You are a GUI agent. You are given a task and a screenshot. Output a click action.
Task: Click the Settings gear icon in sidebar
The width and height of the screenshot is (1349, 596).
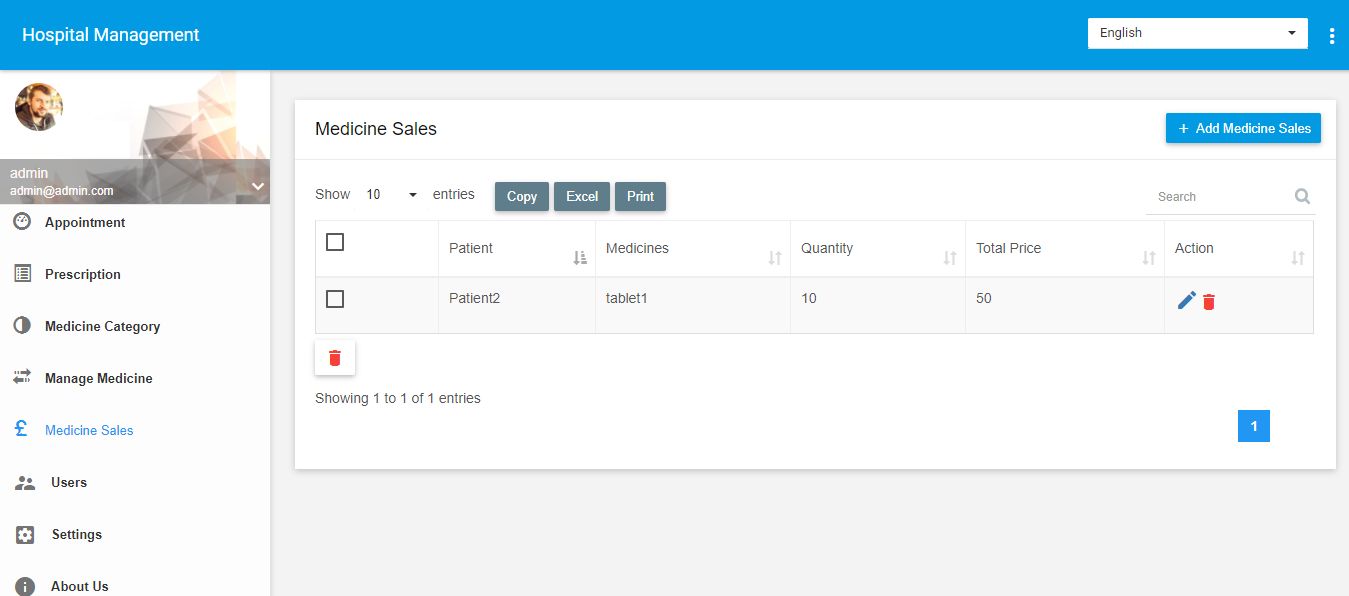click(x=25, y=534)
